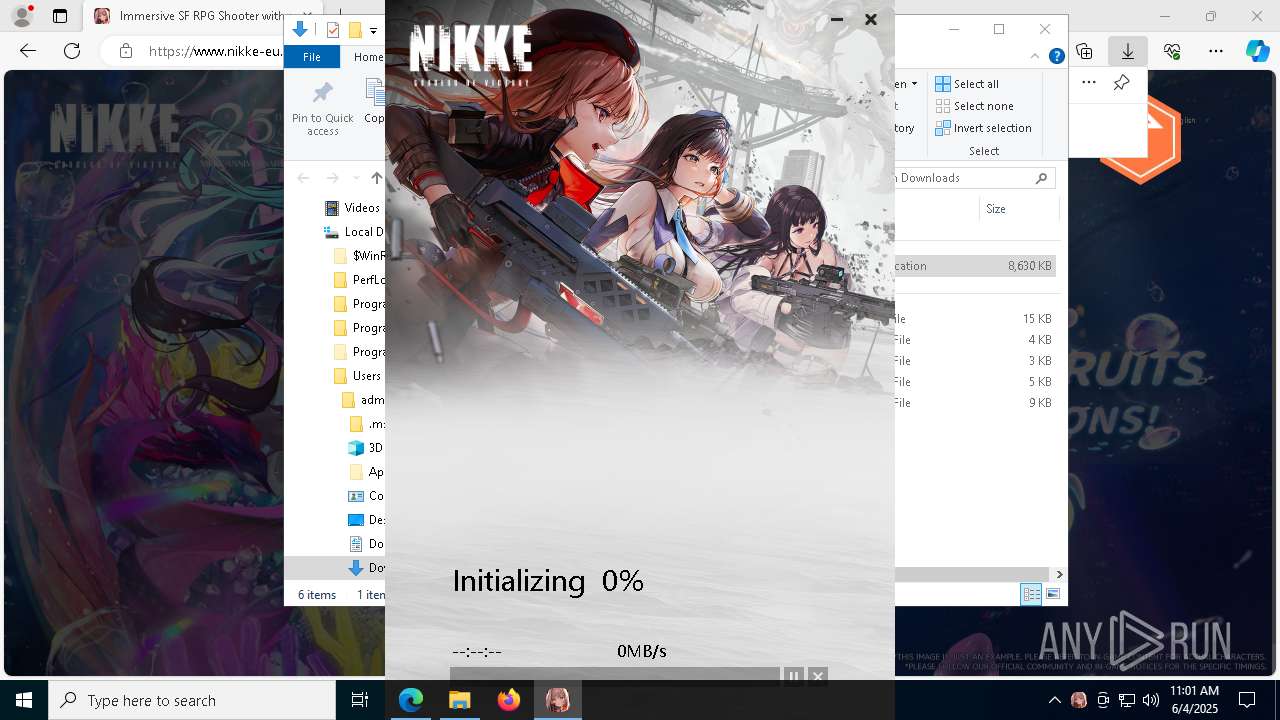This screenshot has width=1280, height=720.
Task: Click Invert selection in the Explorer ribbon
Action: [983, 128]
